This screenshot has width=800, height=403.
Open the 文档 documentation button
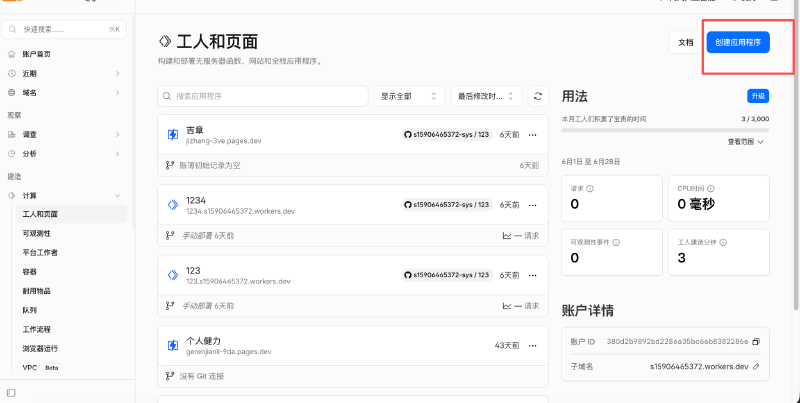click(685, 42)
